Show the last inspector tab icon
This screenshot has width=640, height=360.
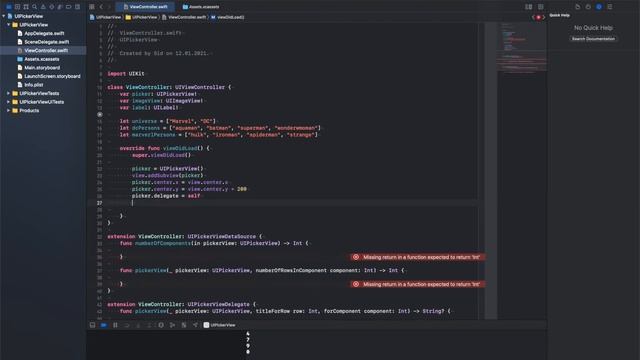coord(609,7)
